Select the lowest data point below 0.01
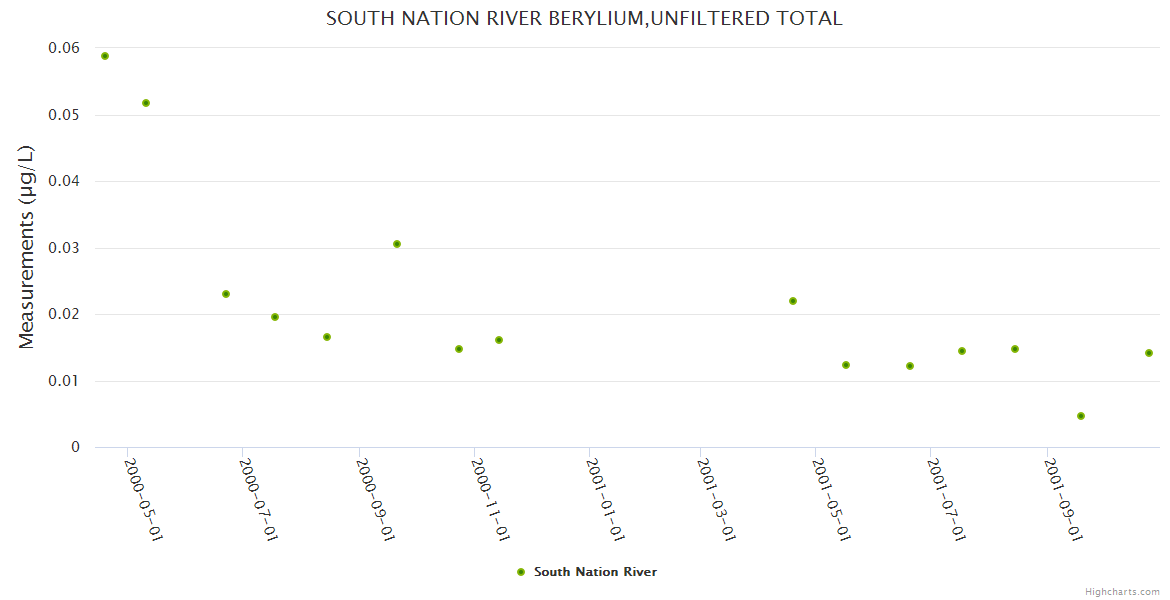Viewport: 1170px width, 600px height. point(1081,416)
